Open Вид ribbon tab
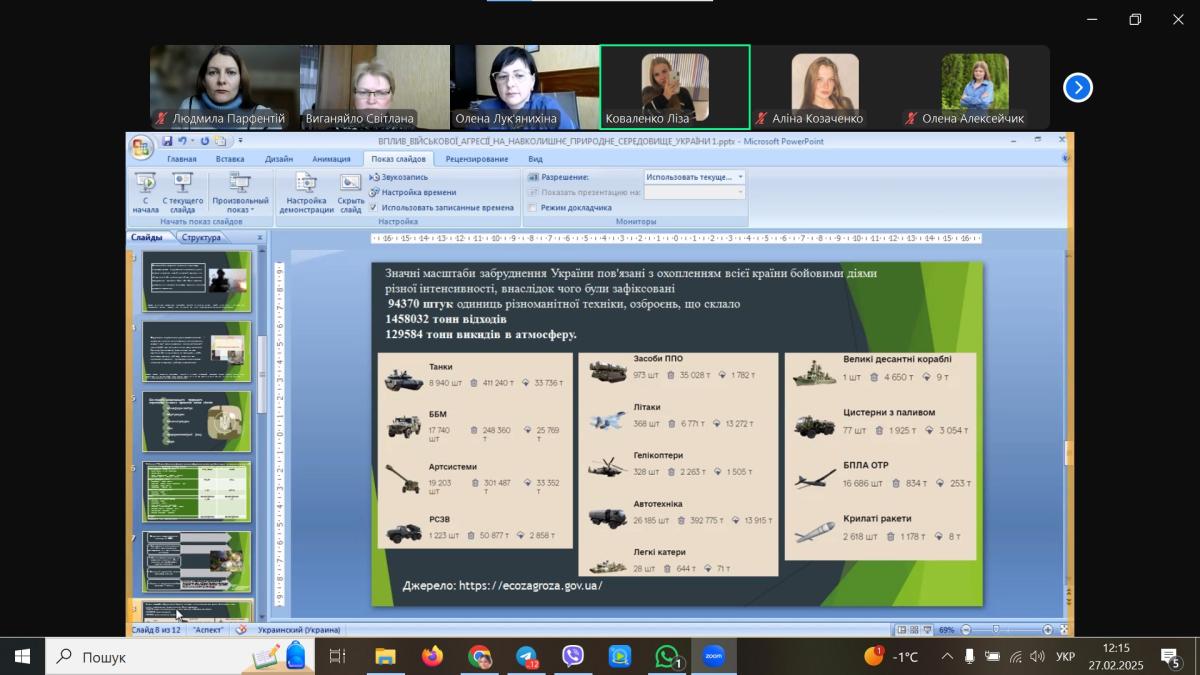The image size is (1200, 675). [535, 159]
